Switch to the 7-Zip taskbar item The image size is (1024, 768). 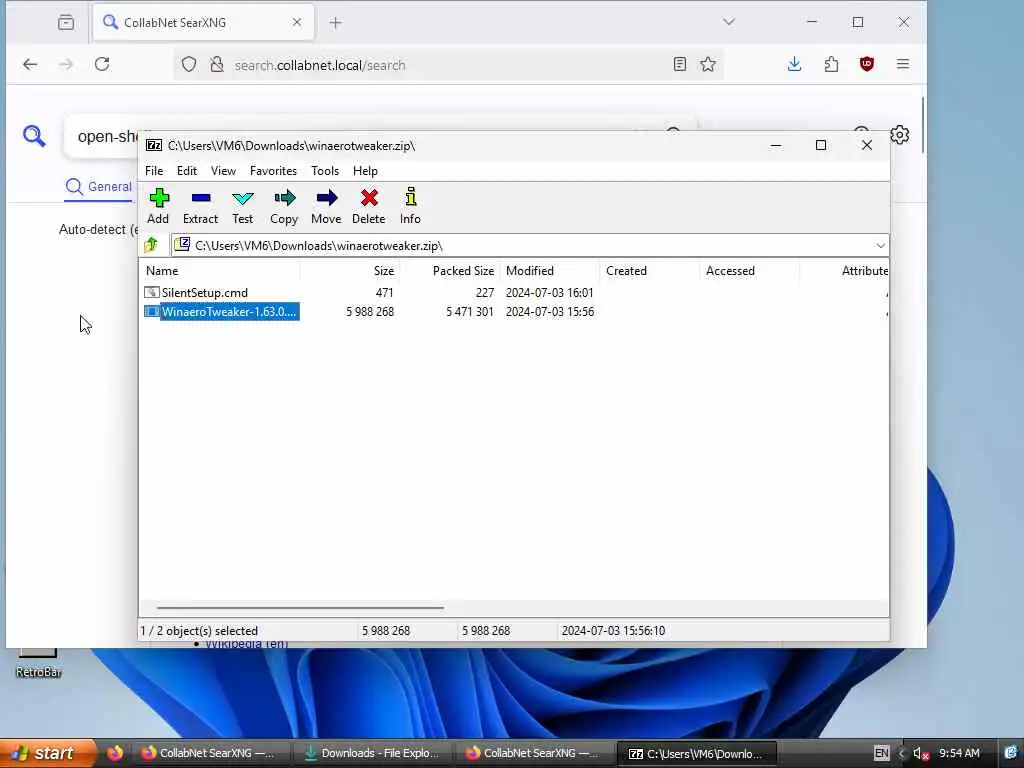pos(696,754)
